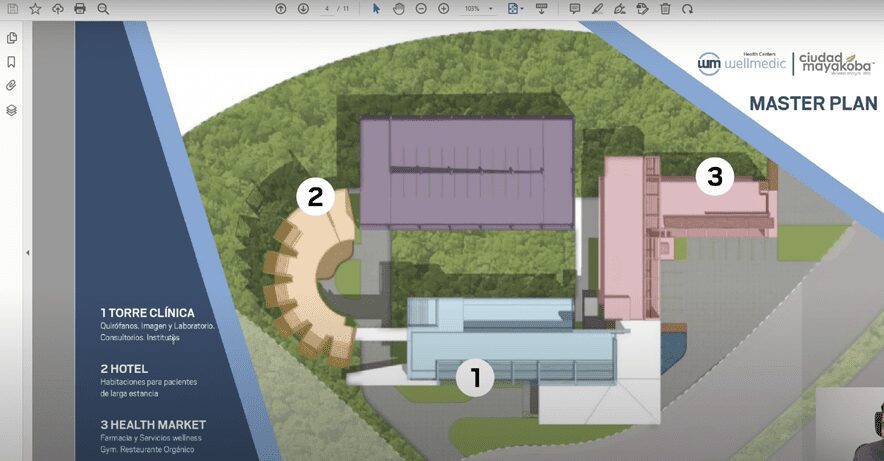
Task: Open the 103% zoom level dropdown
Action: (x=479, y=8)
